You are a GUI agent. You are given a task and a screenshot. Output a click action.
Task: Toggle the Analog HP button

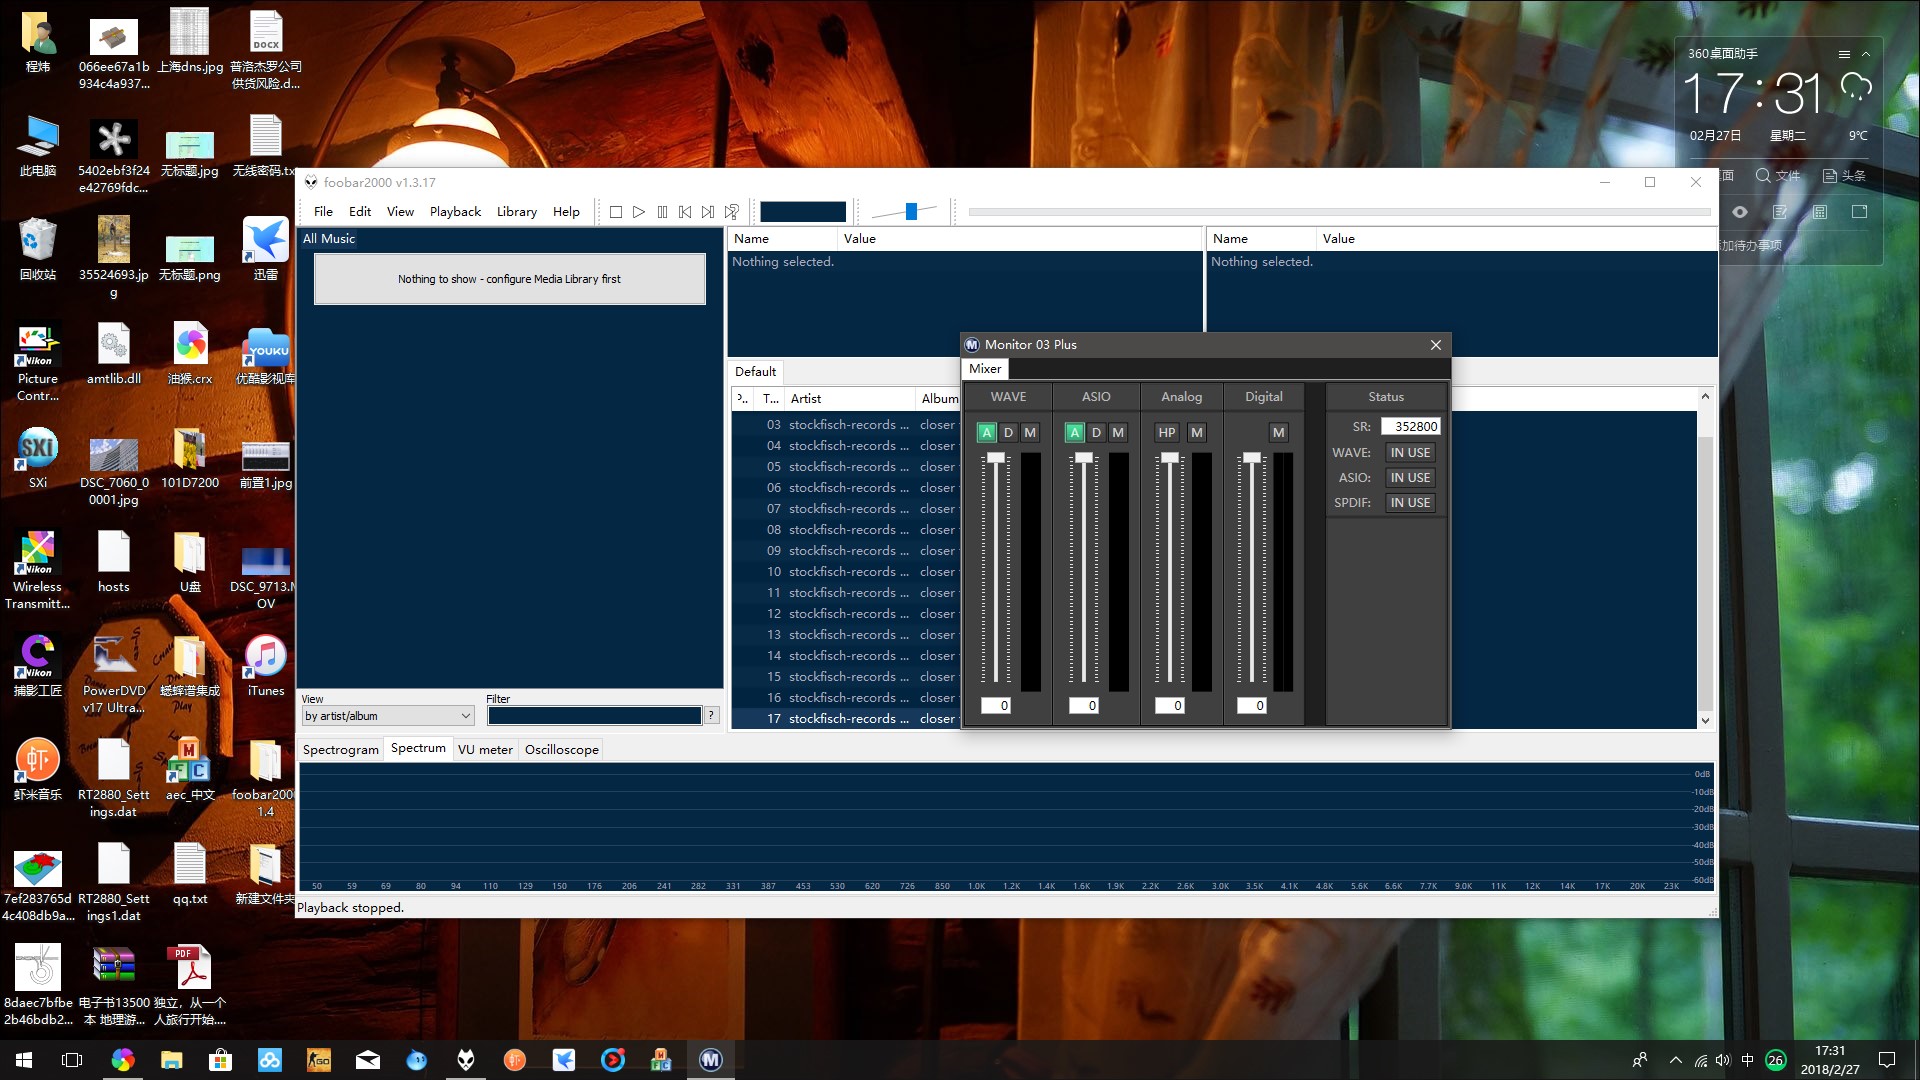point(1166,433)
